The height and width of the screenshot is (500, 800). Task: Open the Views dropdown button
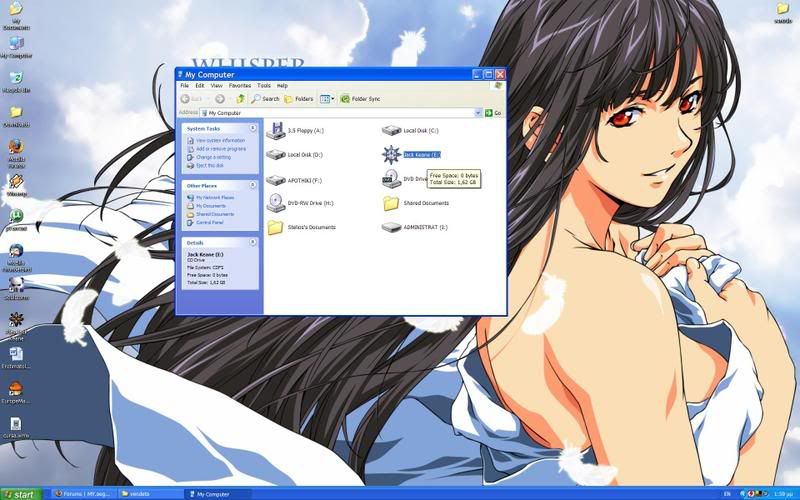click(x=327, y=99)
